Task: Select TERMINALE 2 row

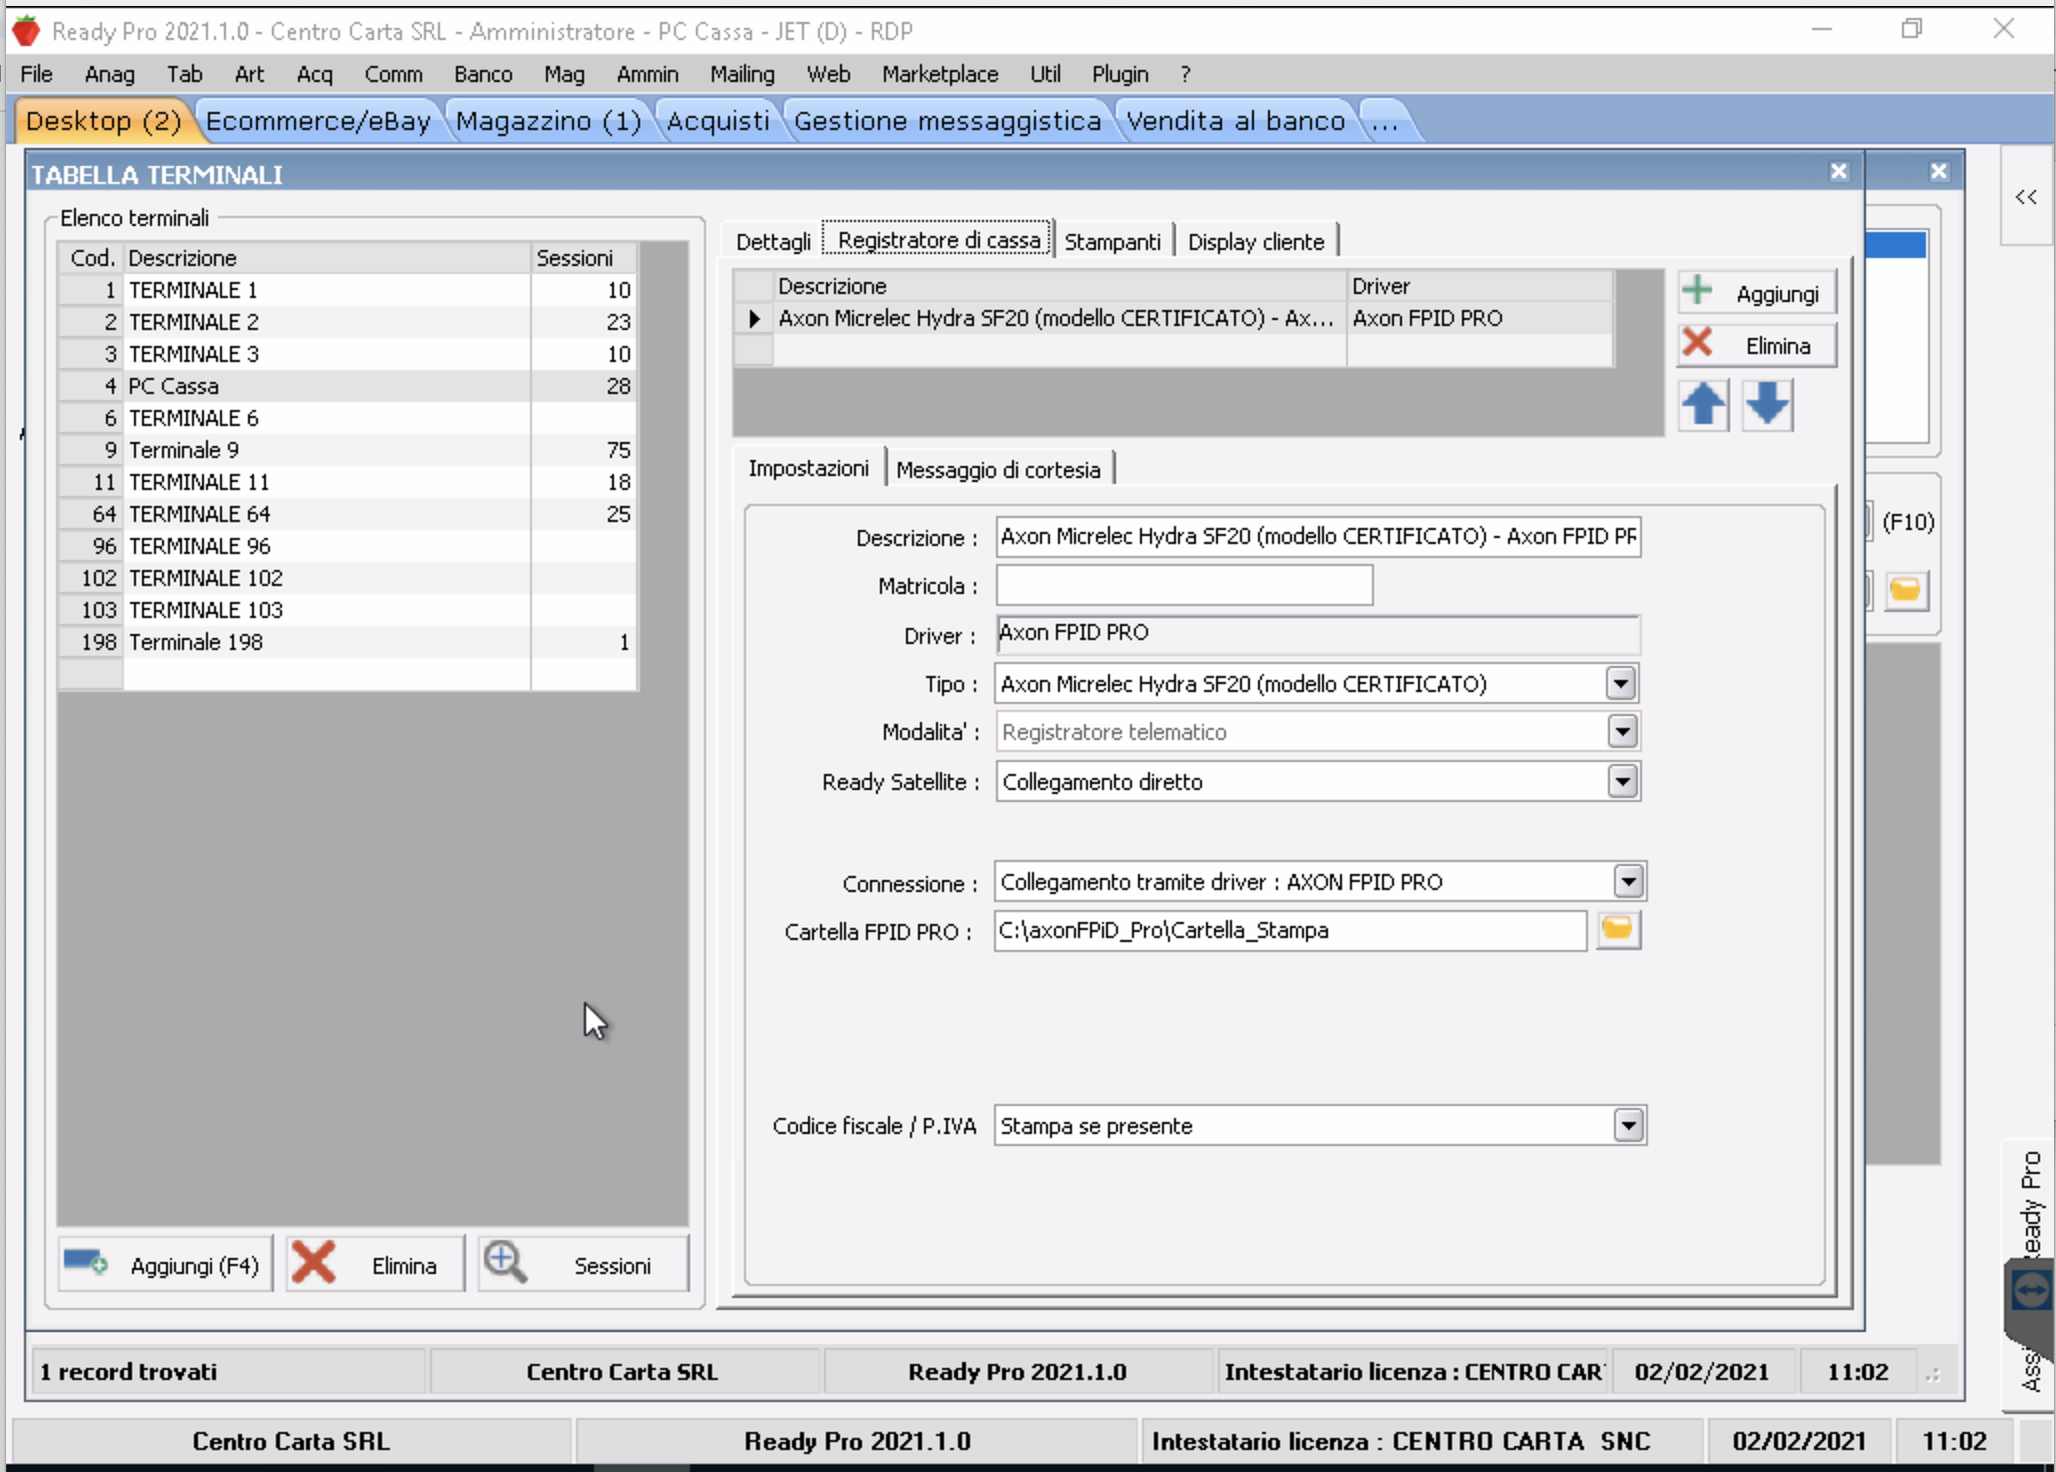Action: 347,322
